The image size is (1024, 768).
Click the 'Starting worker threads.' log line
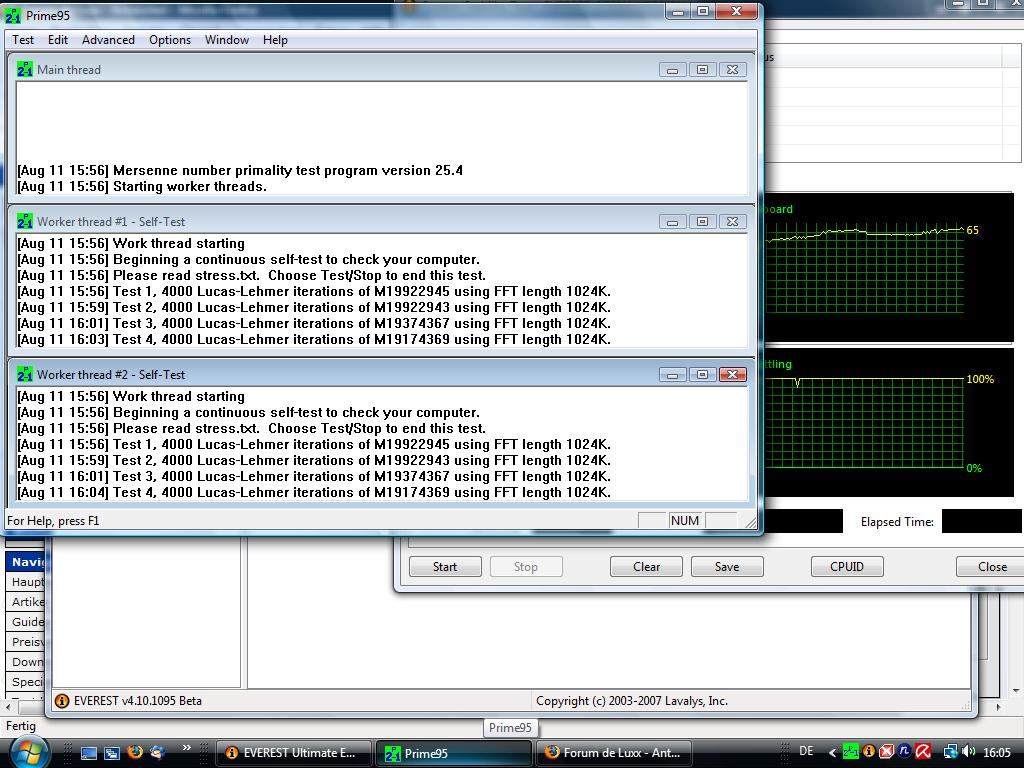coord(142,187)
